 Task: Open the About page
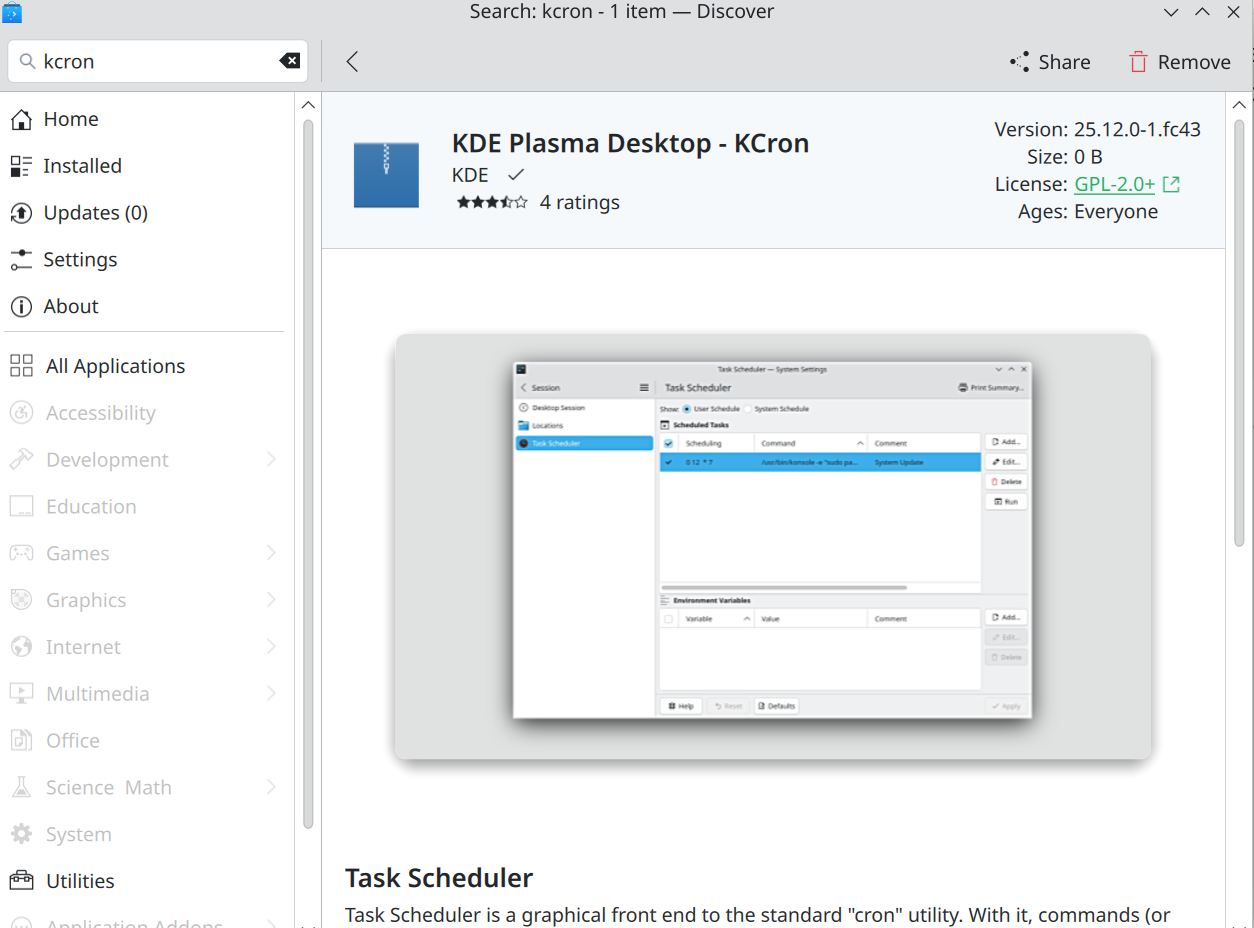point(71,307)
